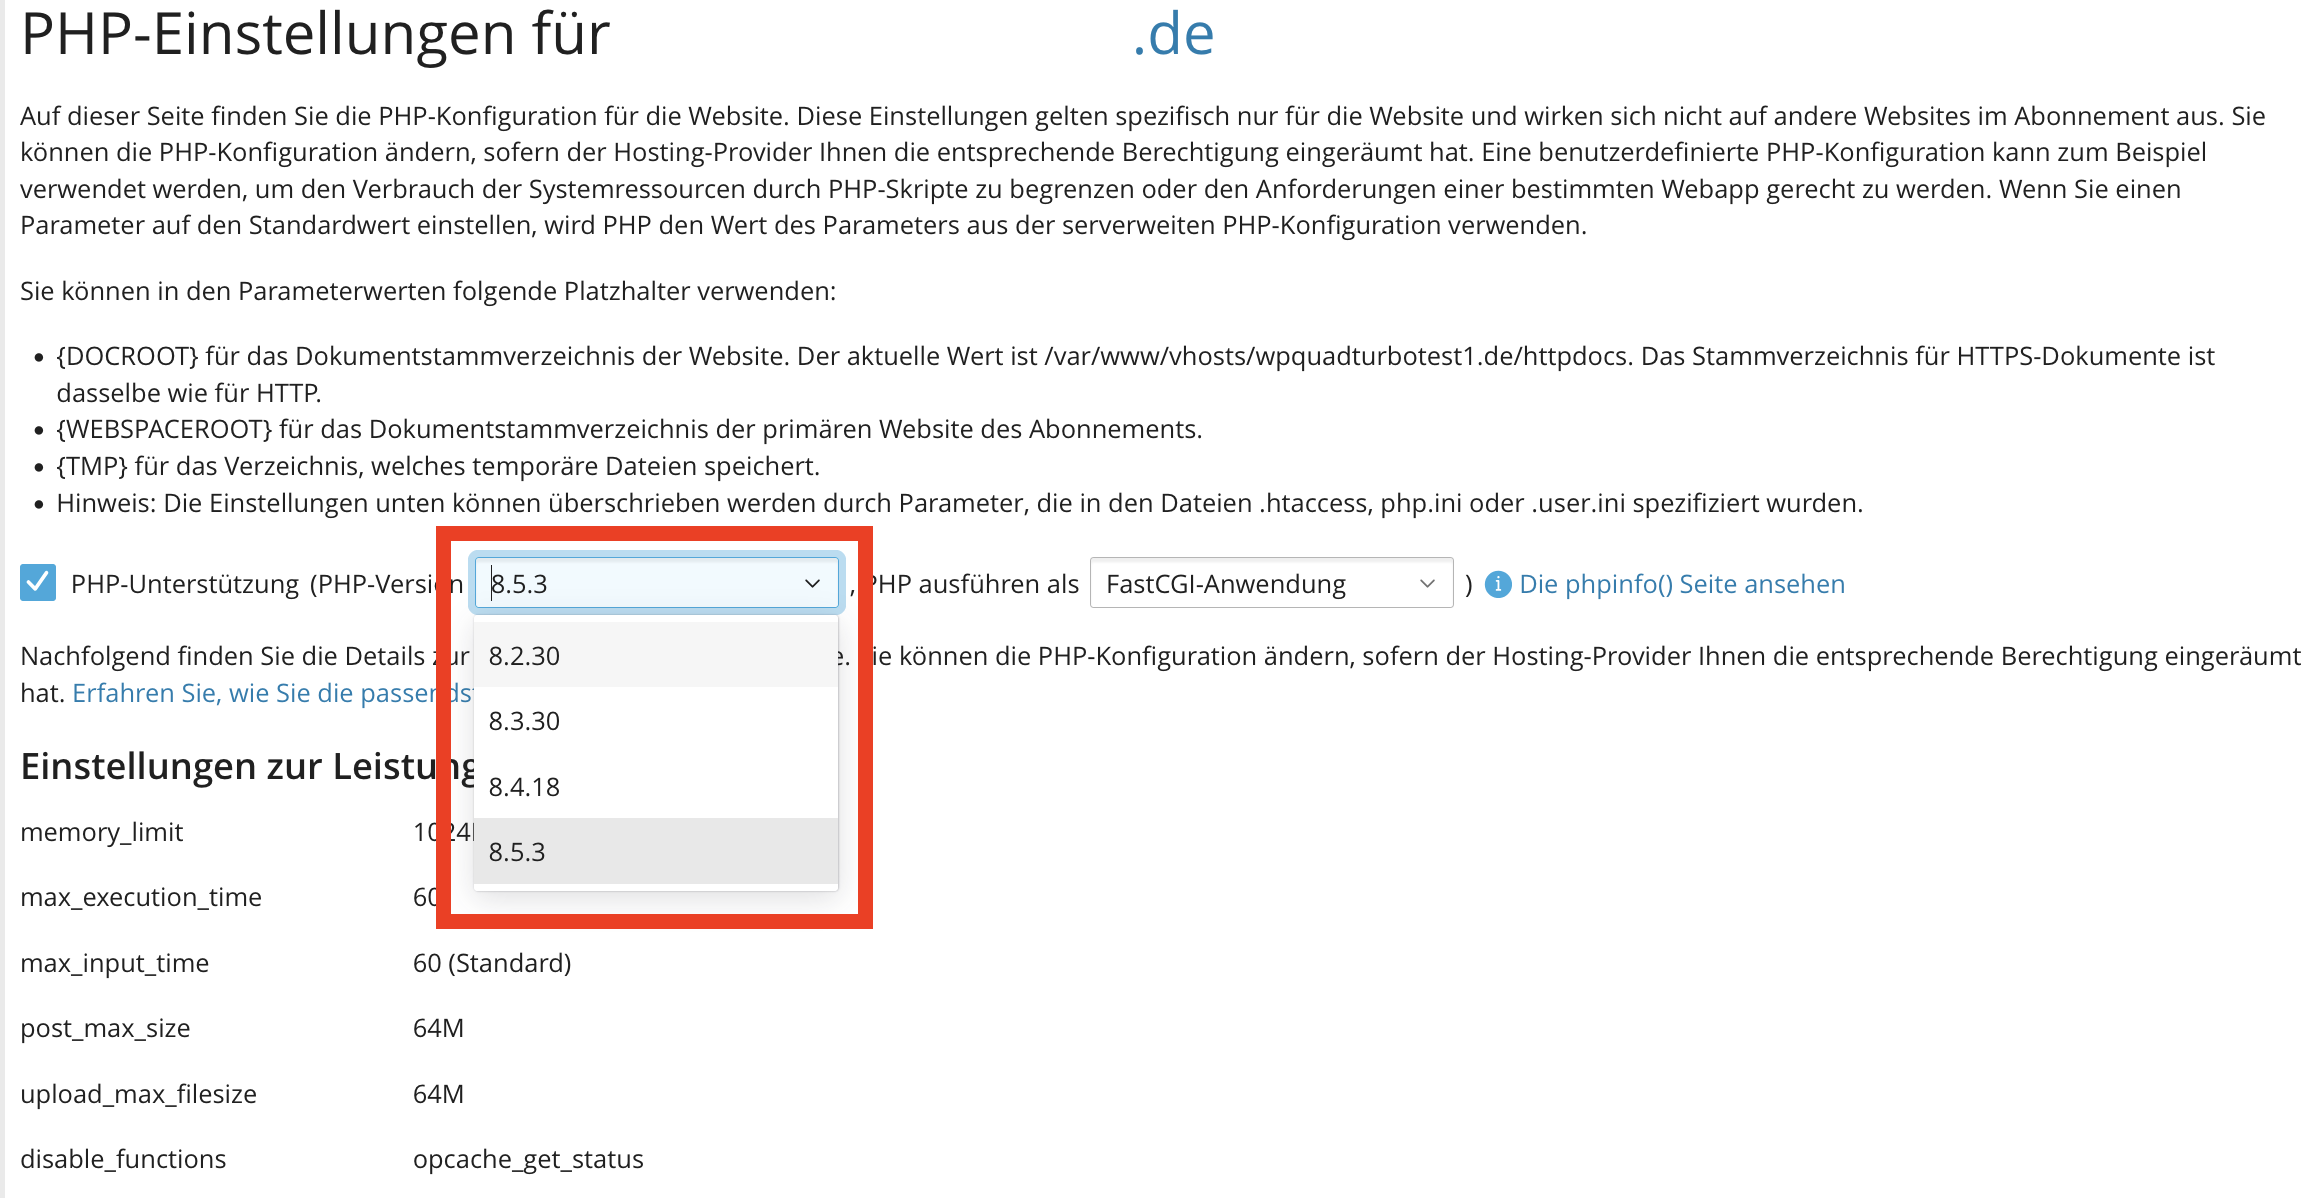This screenshot has height=1198, width=2318.
Task: Click the chevron arrow of PHP version dropdown
Action: coord(812,583)
